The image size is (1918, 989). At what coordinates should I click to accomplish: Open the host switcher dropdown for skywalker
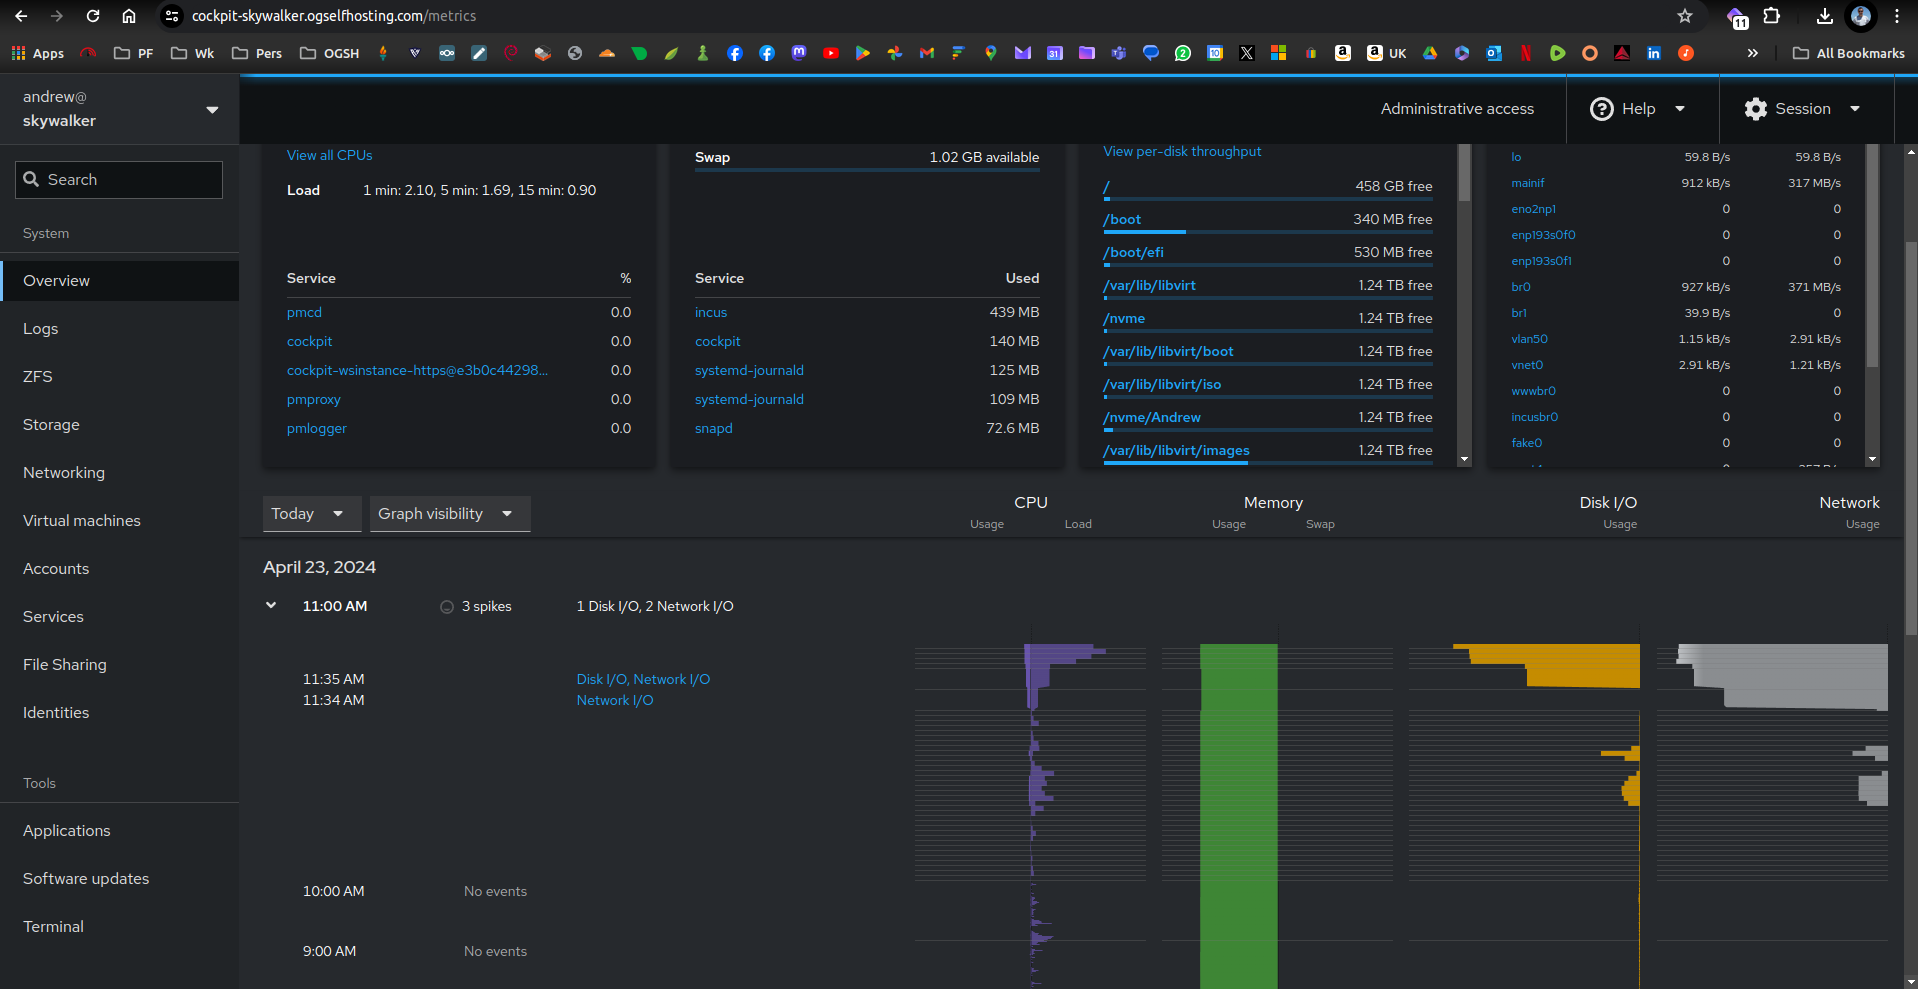coord(212,110)
